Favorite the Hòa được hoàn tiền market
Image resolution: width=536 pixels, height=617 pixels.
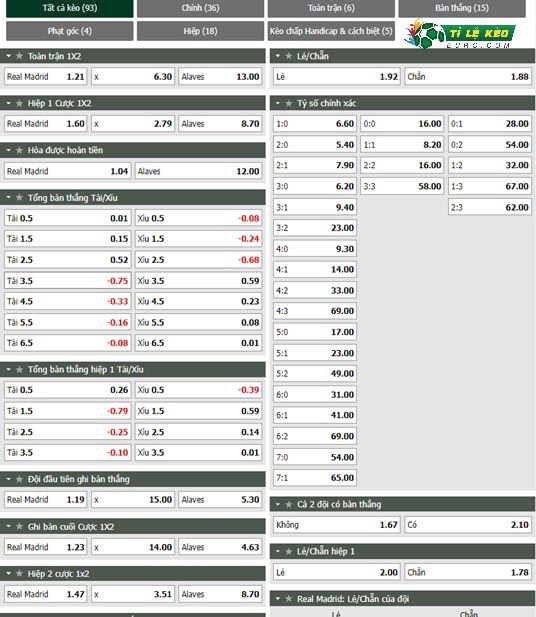click(19, 150)
